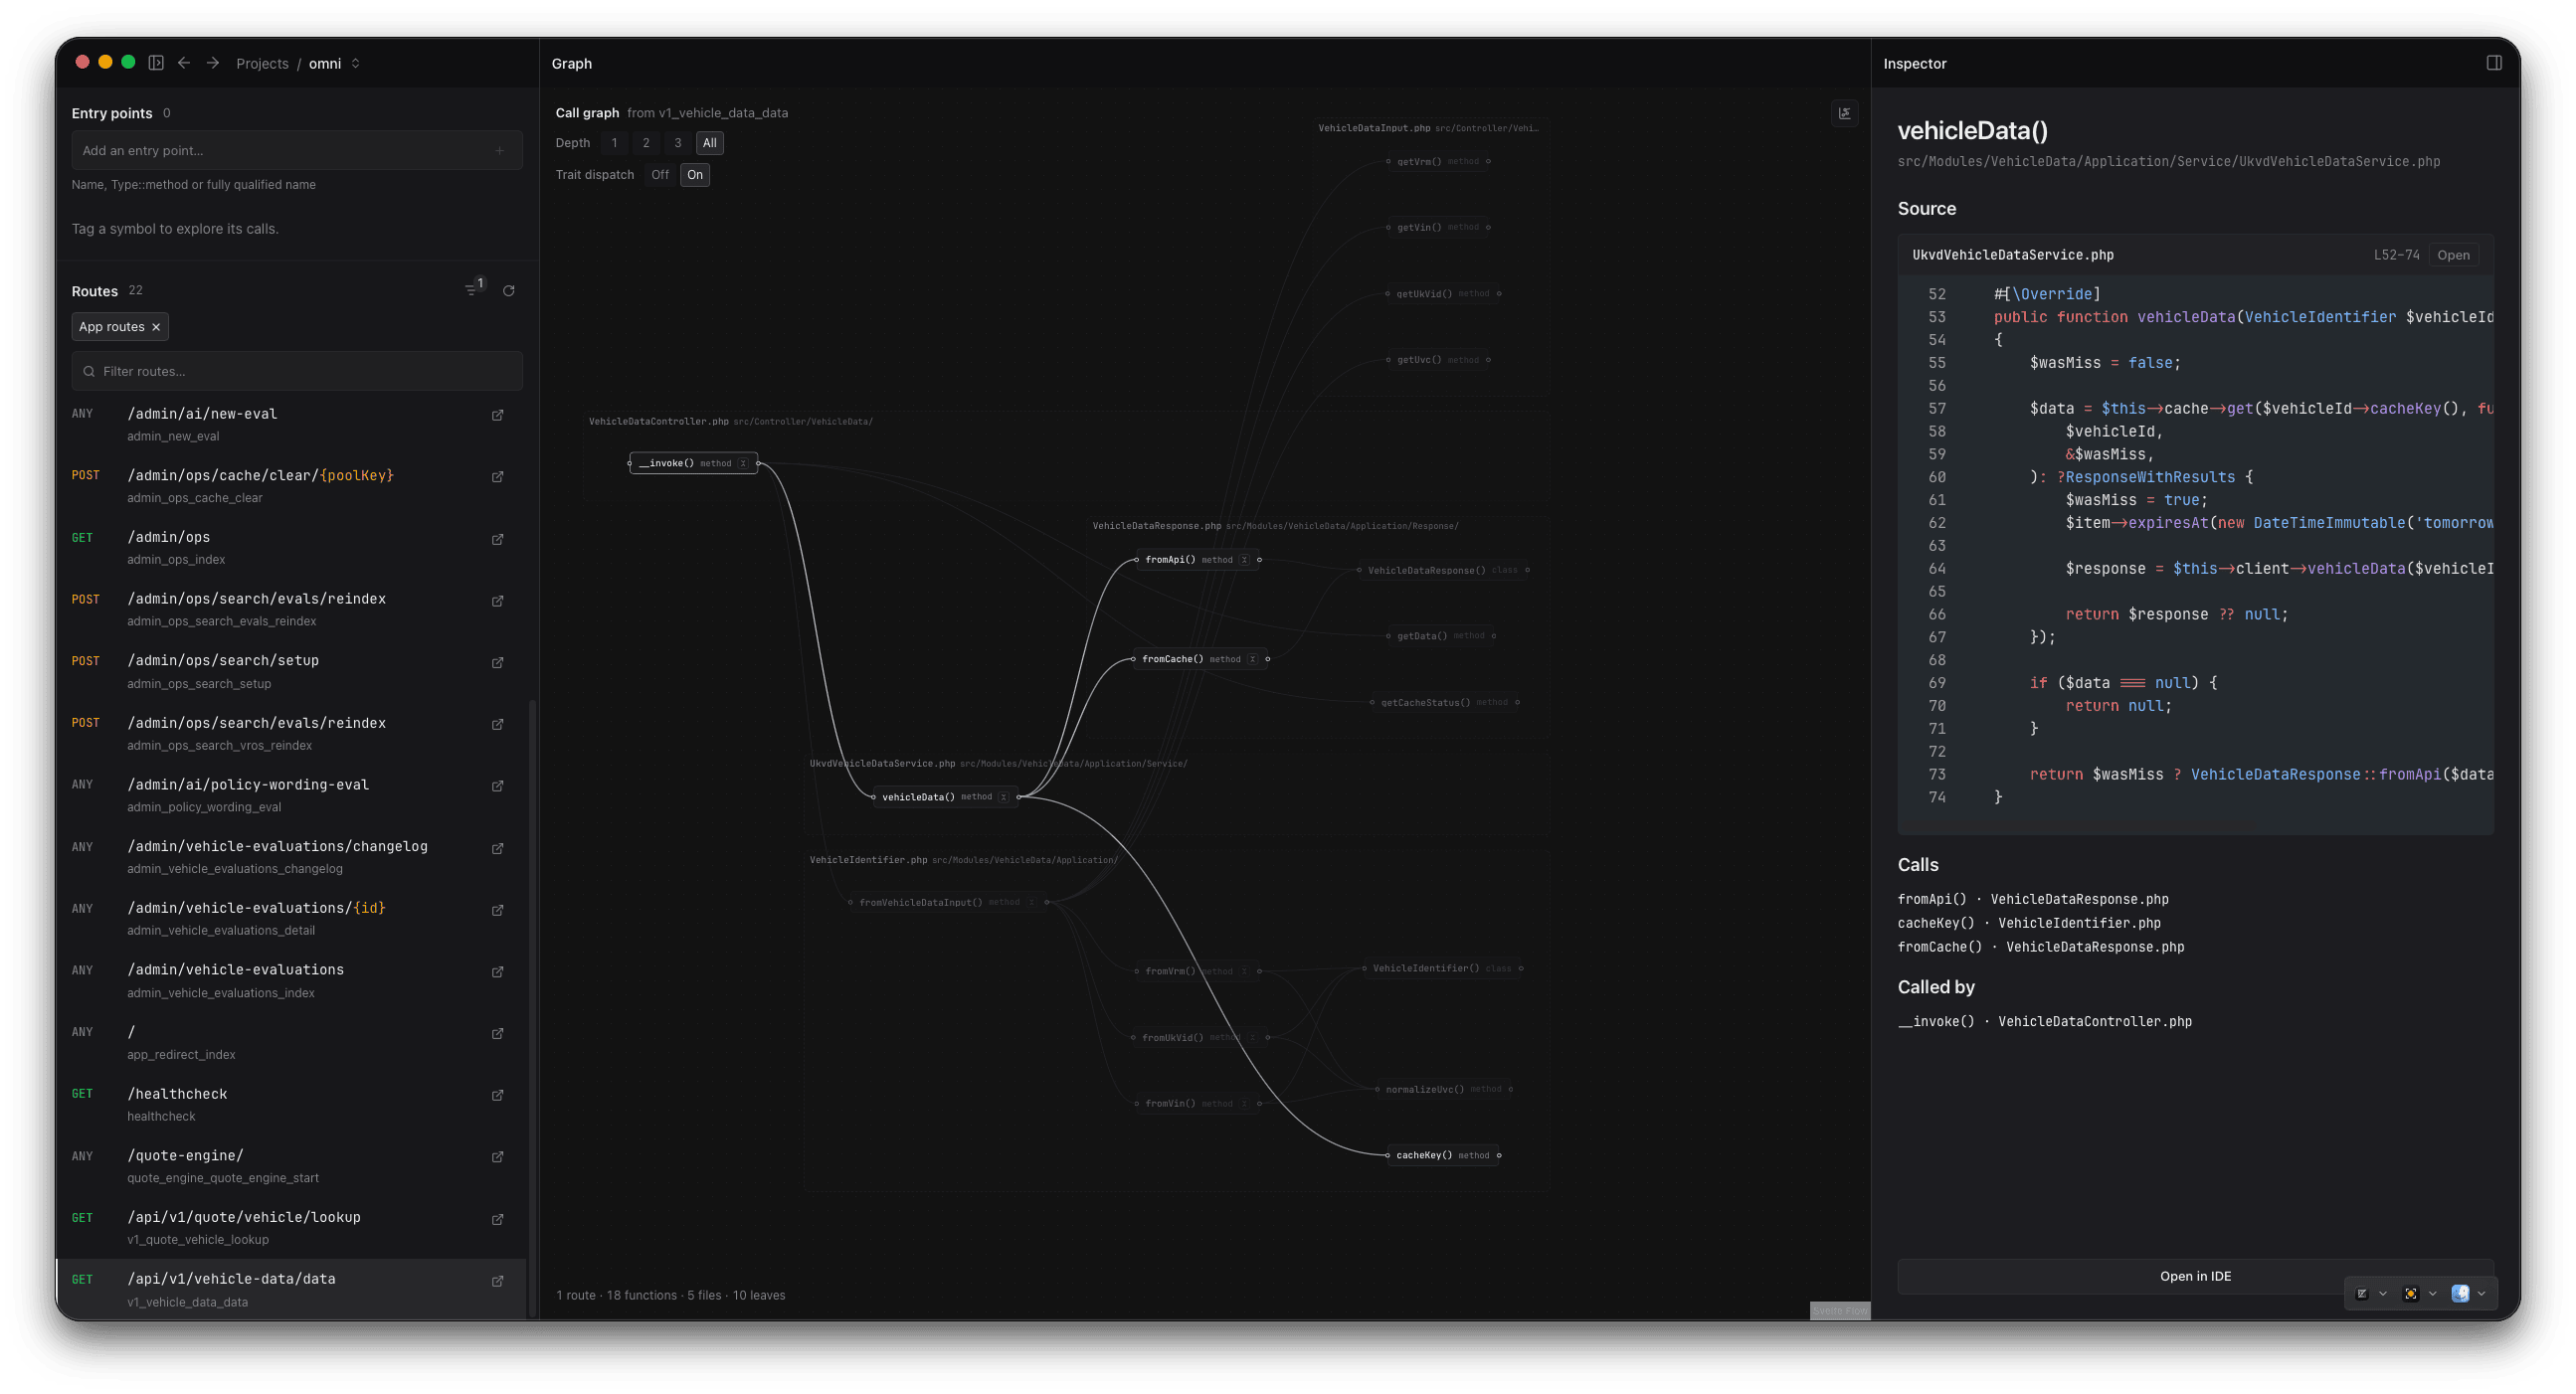This screenshot has width=2576, height=1394.
Task: Click the first floating overlay app icon
Action: [2362, 1293]
